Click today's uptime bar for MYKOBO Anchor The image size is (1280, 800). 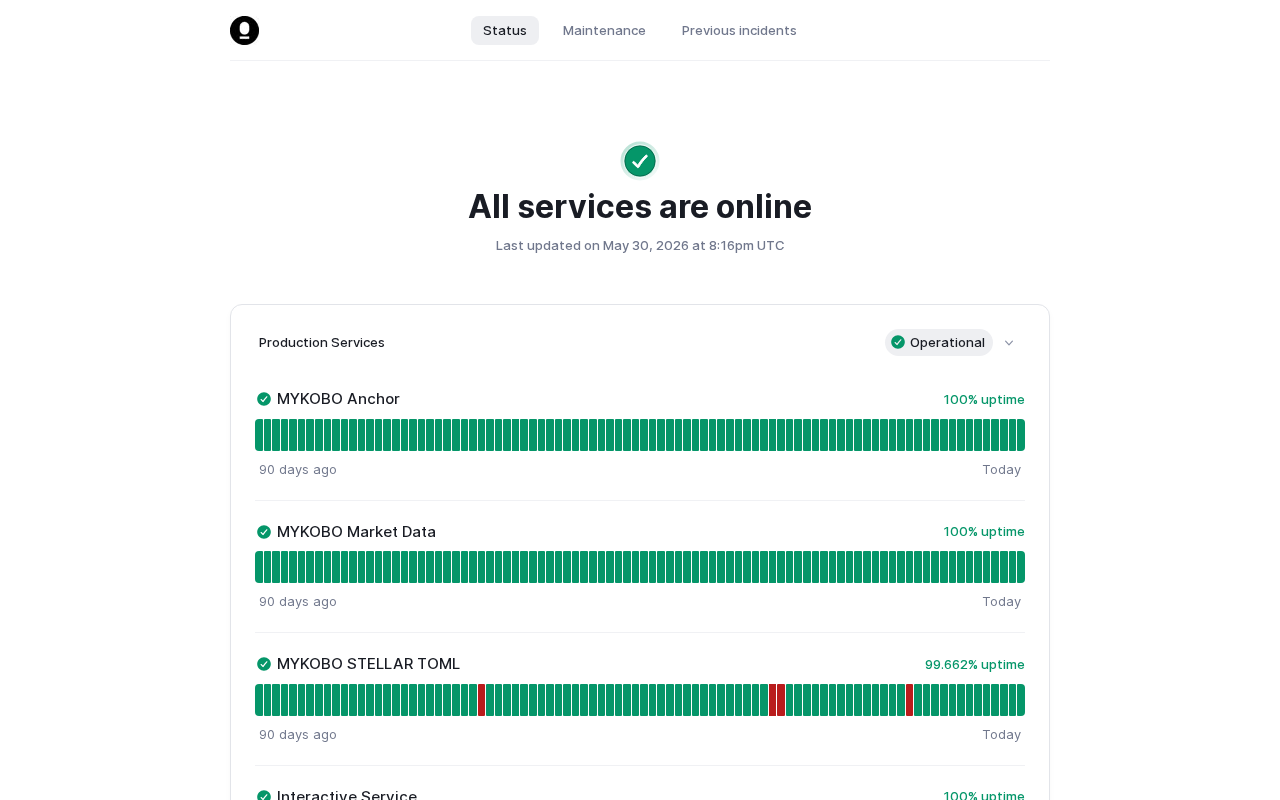(1021, 435)
